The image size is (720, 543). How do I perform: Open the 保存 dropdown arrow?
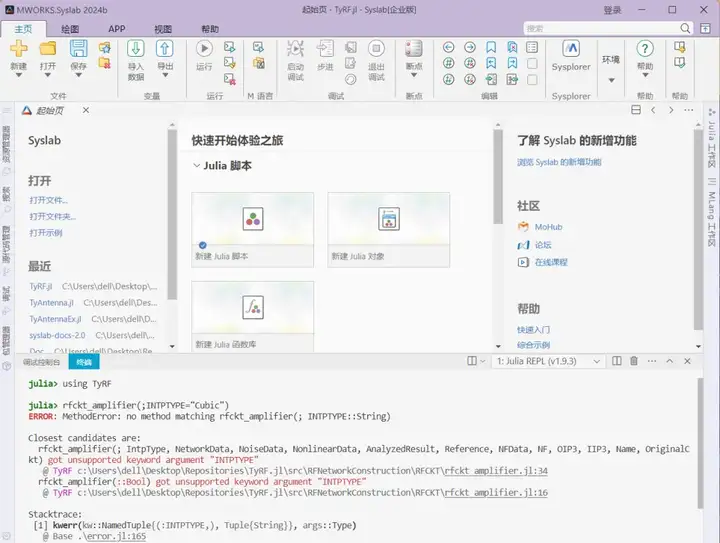click(79, 75)
